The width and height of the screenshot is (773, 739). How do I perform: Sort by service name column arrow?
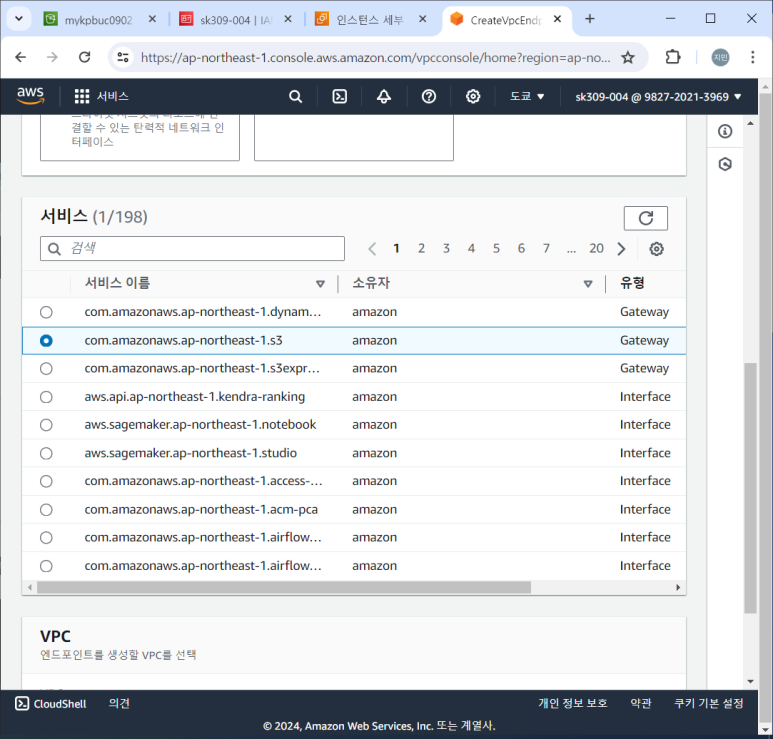coord(320,283)
